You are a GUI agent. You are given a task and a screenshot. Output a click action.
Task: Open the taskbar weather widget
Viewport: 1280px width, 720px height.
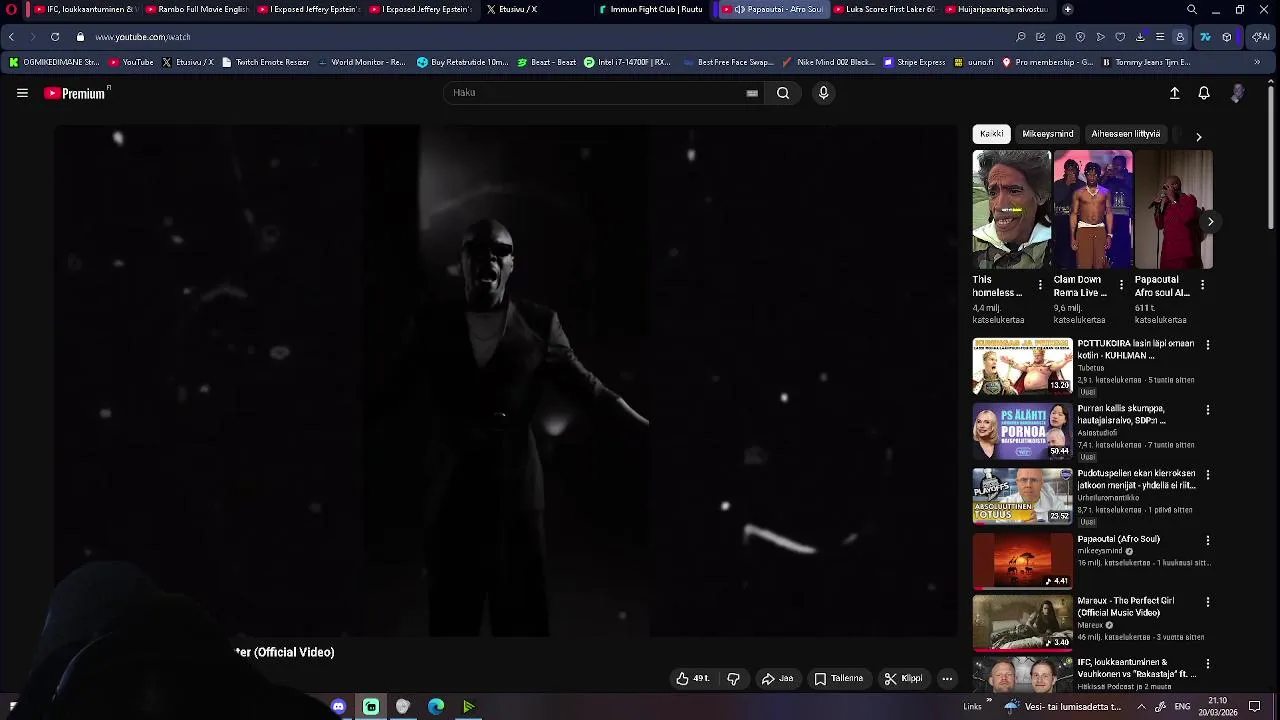pos(1063,707)
